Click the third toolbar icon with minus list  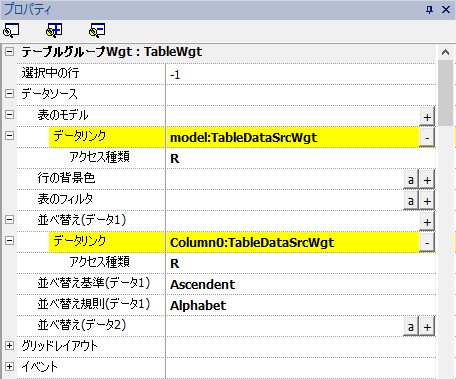(x=97, y=30)
